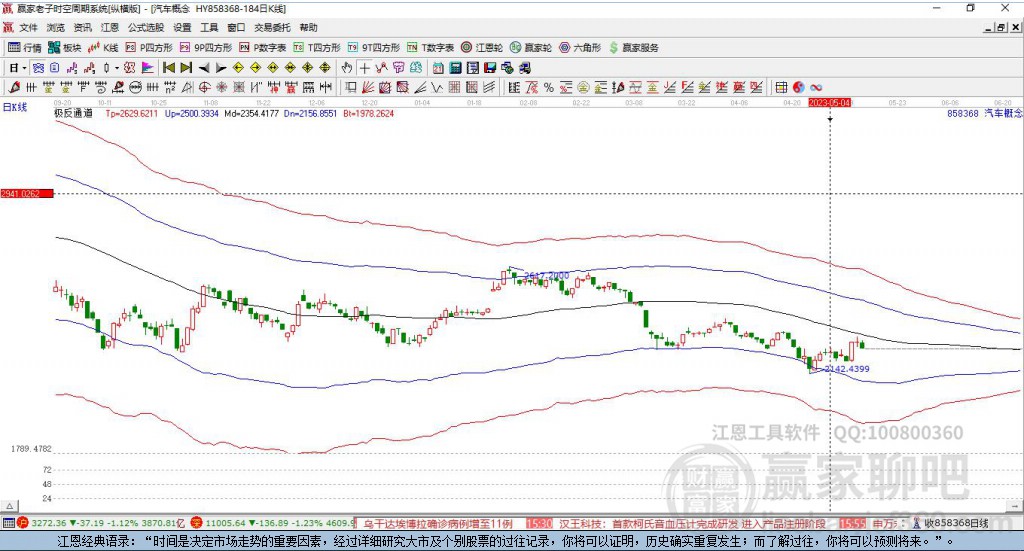Open the 窗口 menu
Screen dimensions: 1024x551
coord(236,27)
